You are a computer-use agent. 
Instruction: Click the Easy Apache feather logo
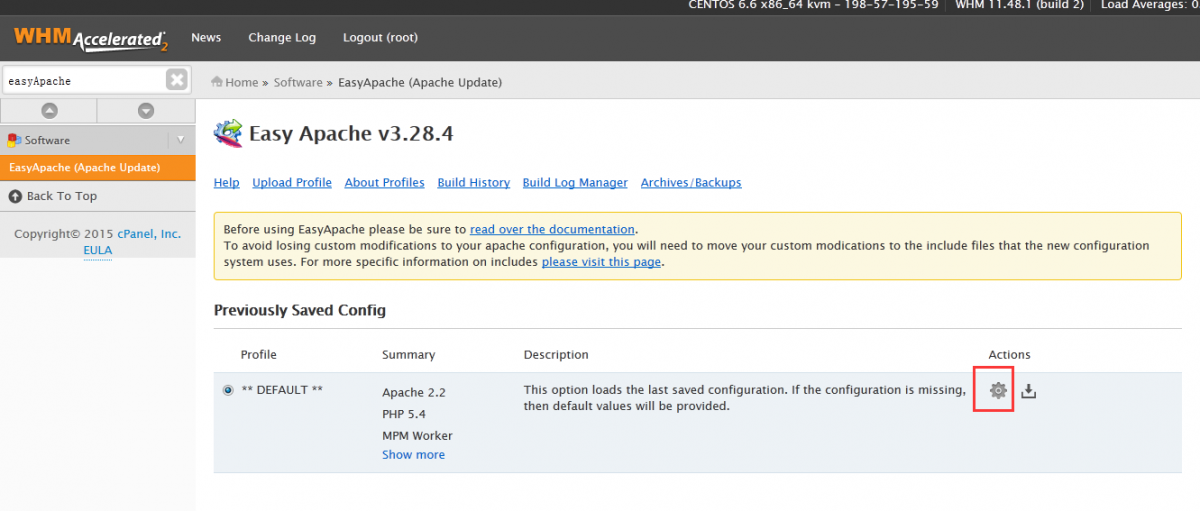[229, 133]
